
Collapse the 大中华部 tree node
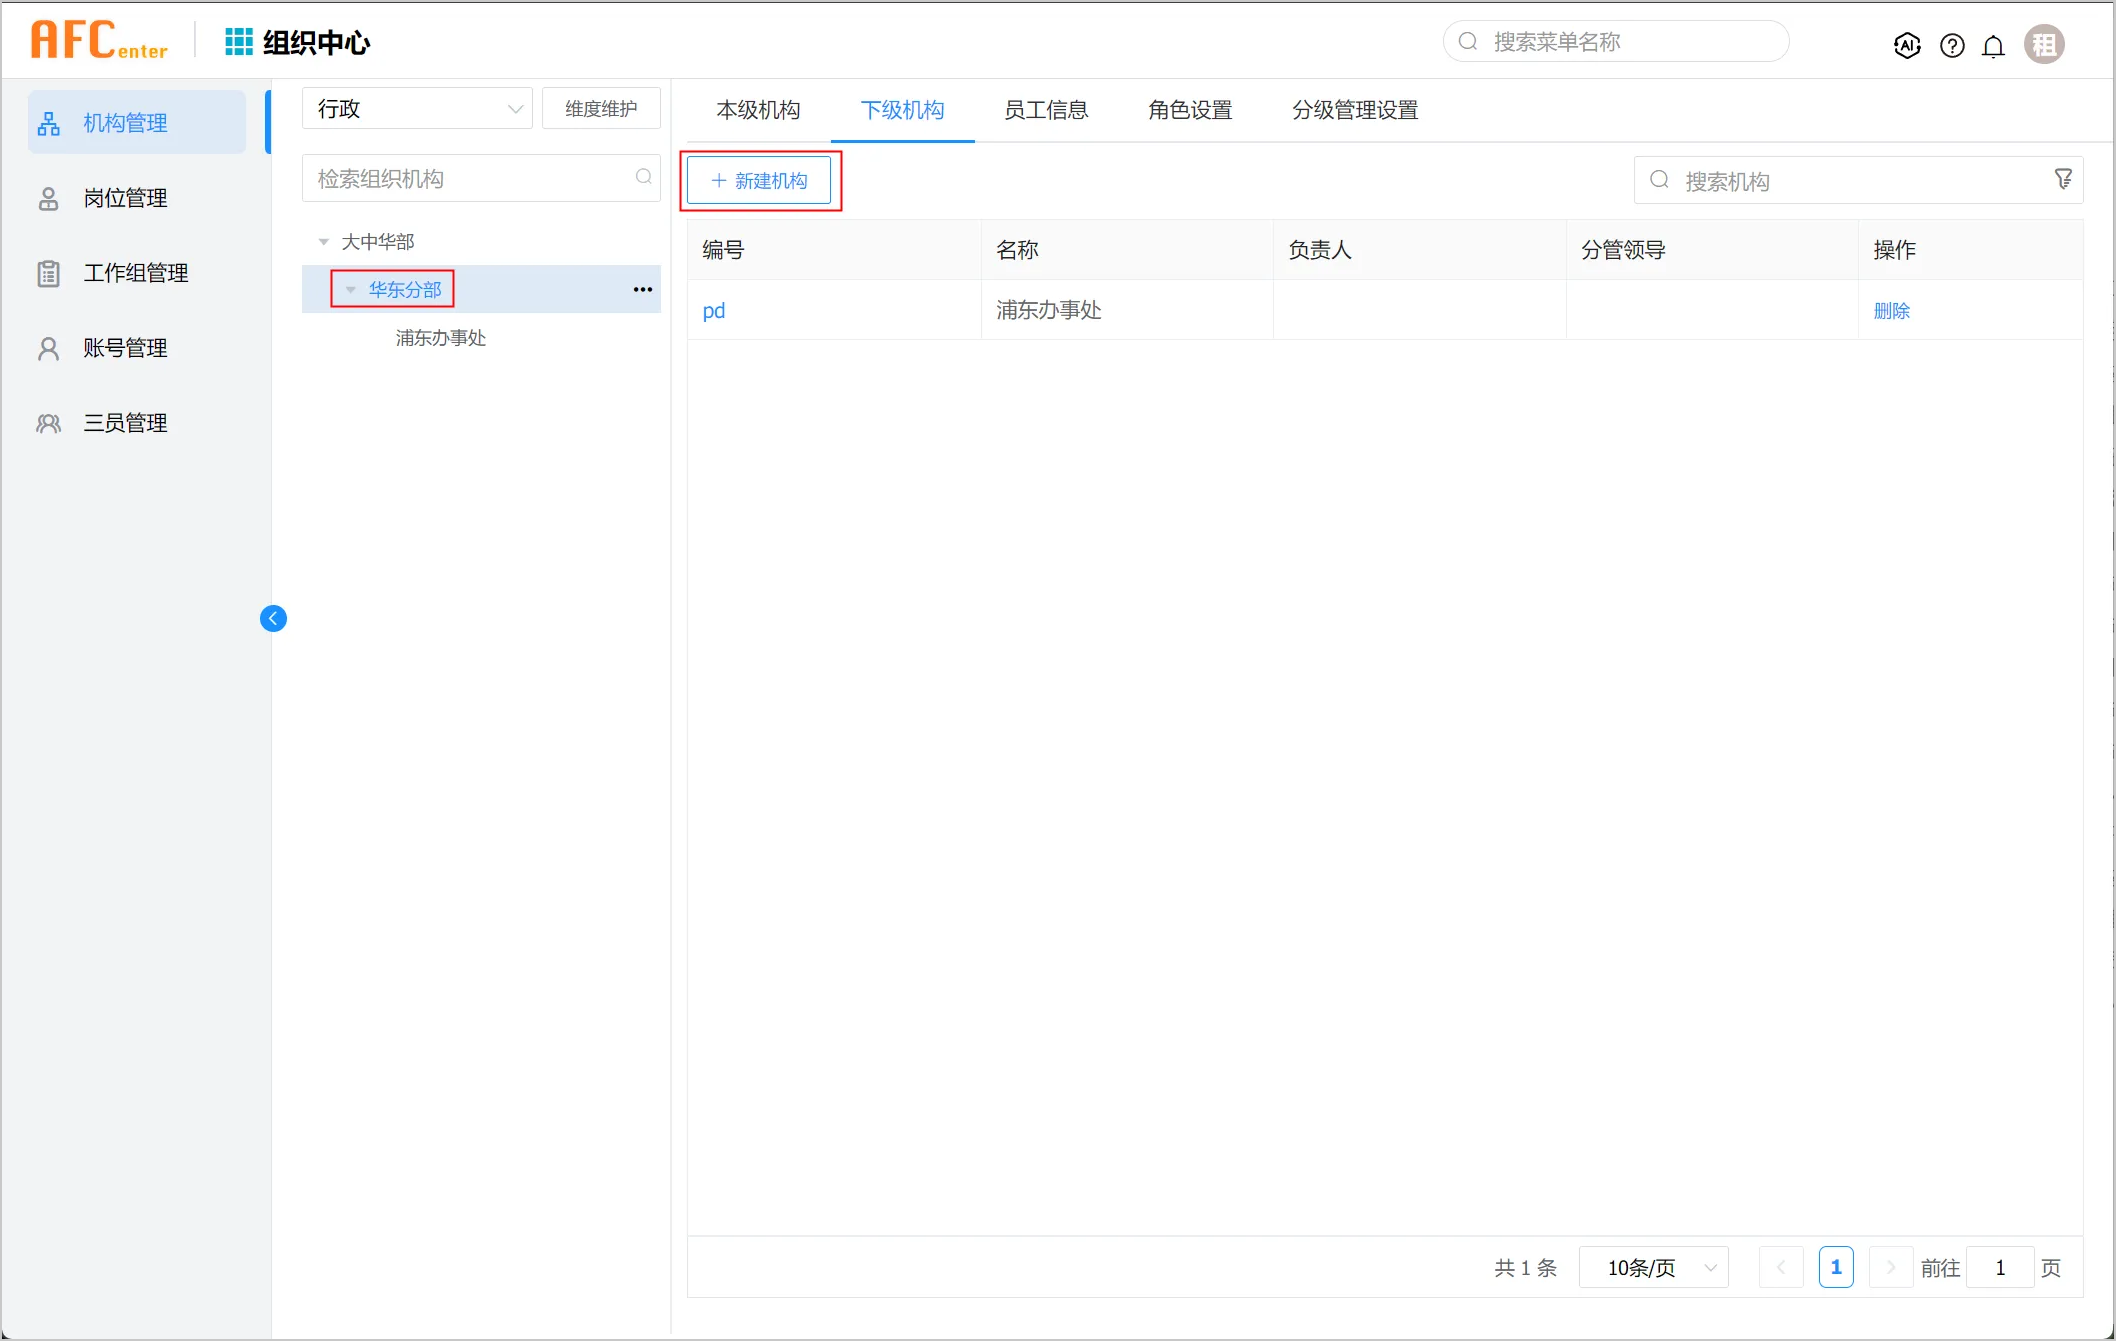[x=324, y=242]
